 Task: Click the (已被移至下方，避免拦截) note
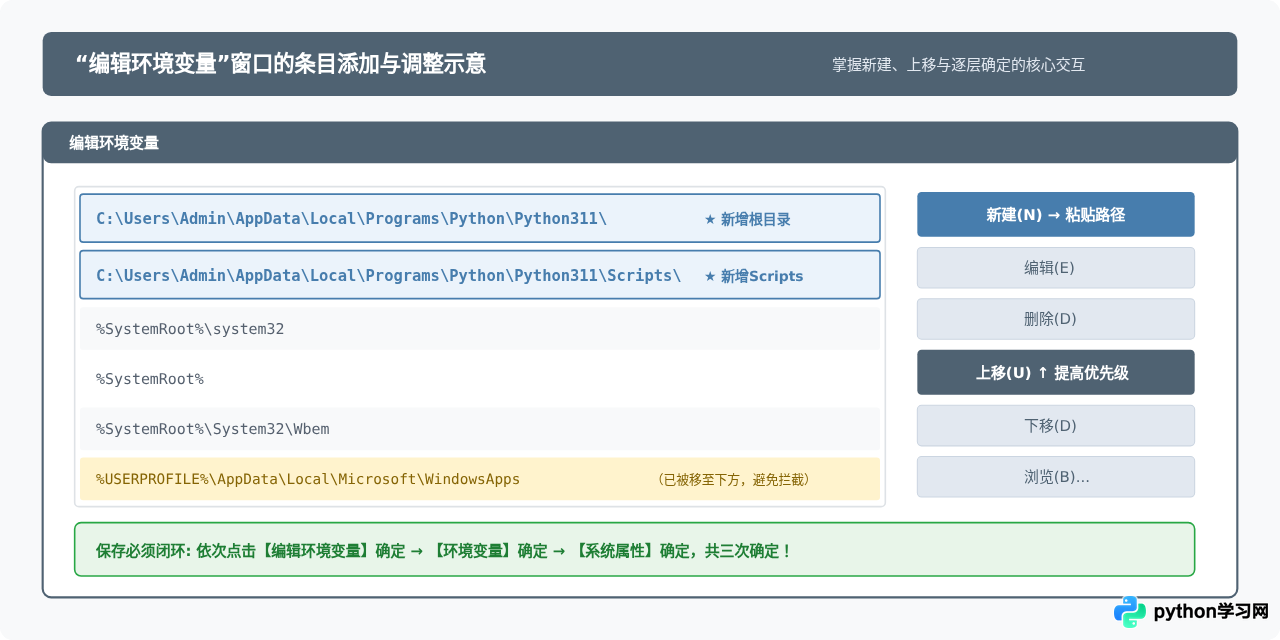(733, 480)
